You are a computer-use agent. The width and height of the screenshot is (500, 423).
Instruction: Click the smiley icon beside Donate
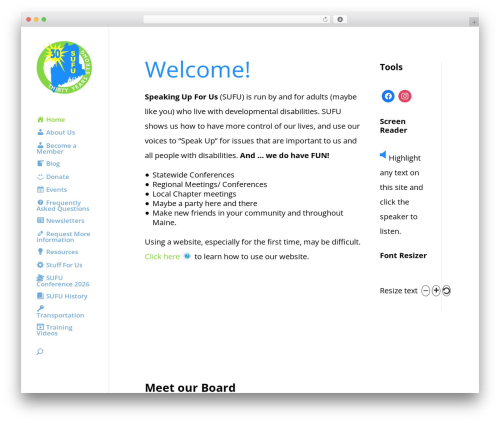coord(40,177)
